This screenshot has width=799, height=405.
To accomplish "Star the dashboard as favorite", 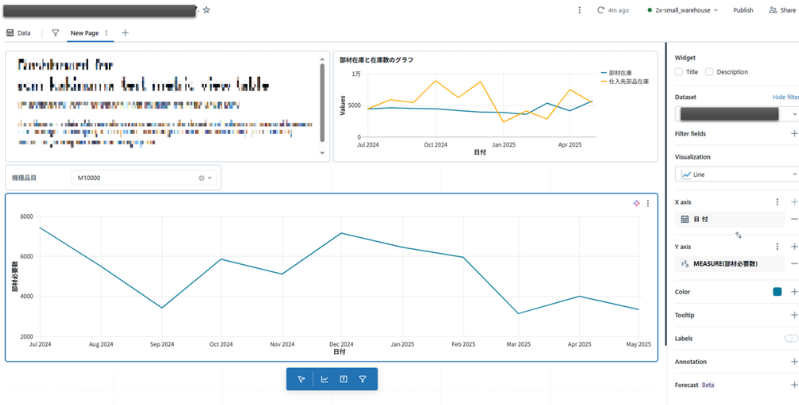I will 206,10.
